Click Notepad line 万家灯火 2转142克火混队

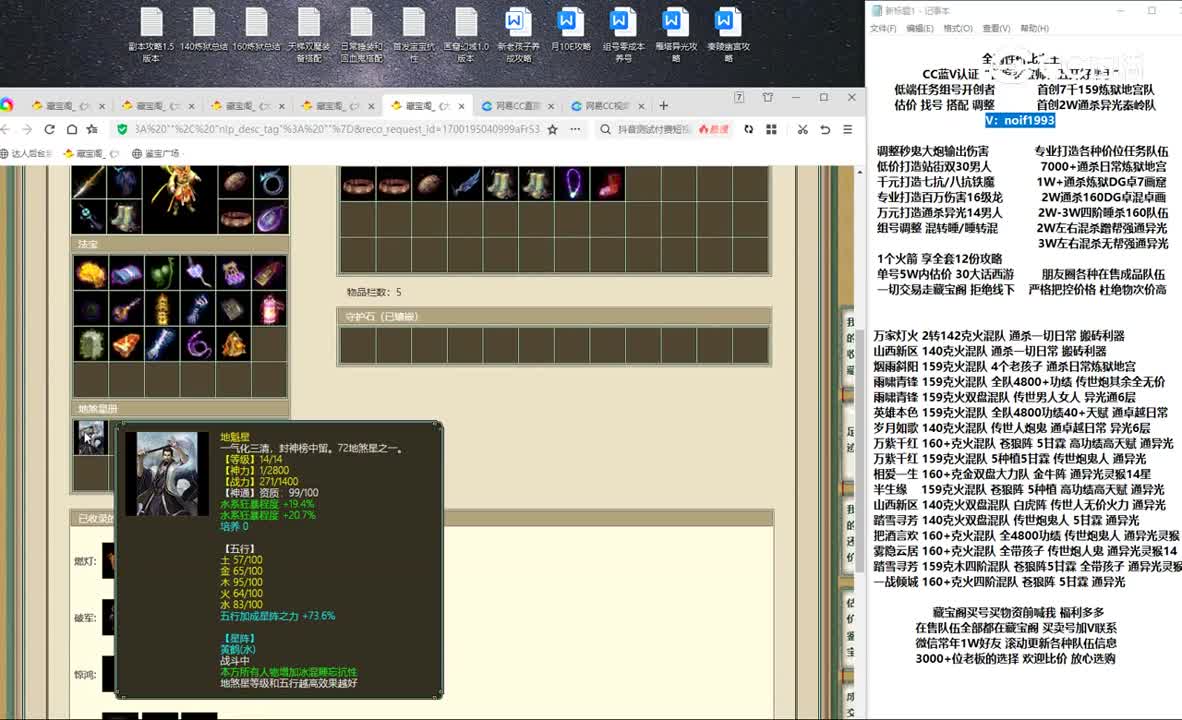pos(998,335)
